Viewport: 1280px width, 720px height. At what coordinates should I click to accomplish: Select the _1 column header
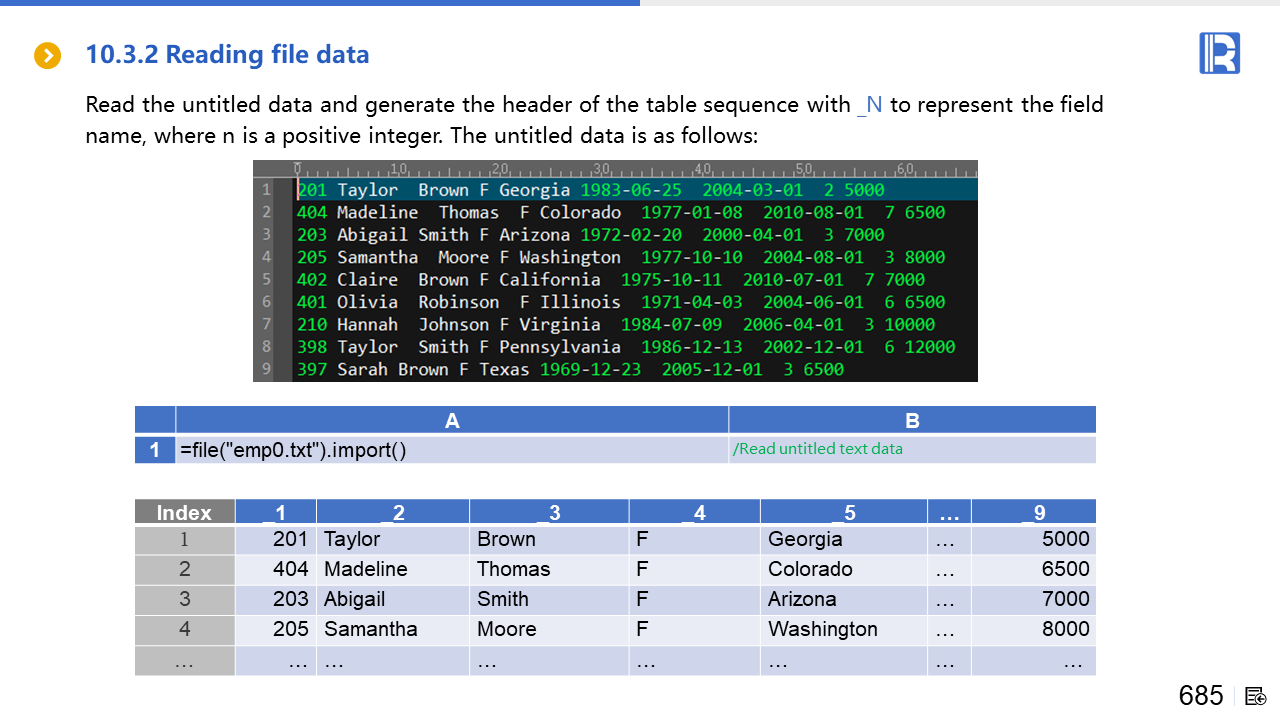[x=275, y=512]
